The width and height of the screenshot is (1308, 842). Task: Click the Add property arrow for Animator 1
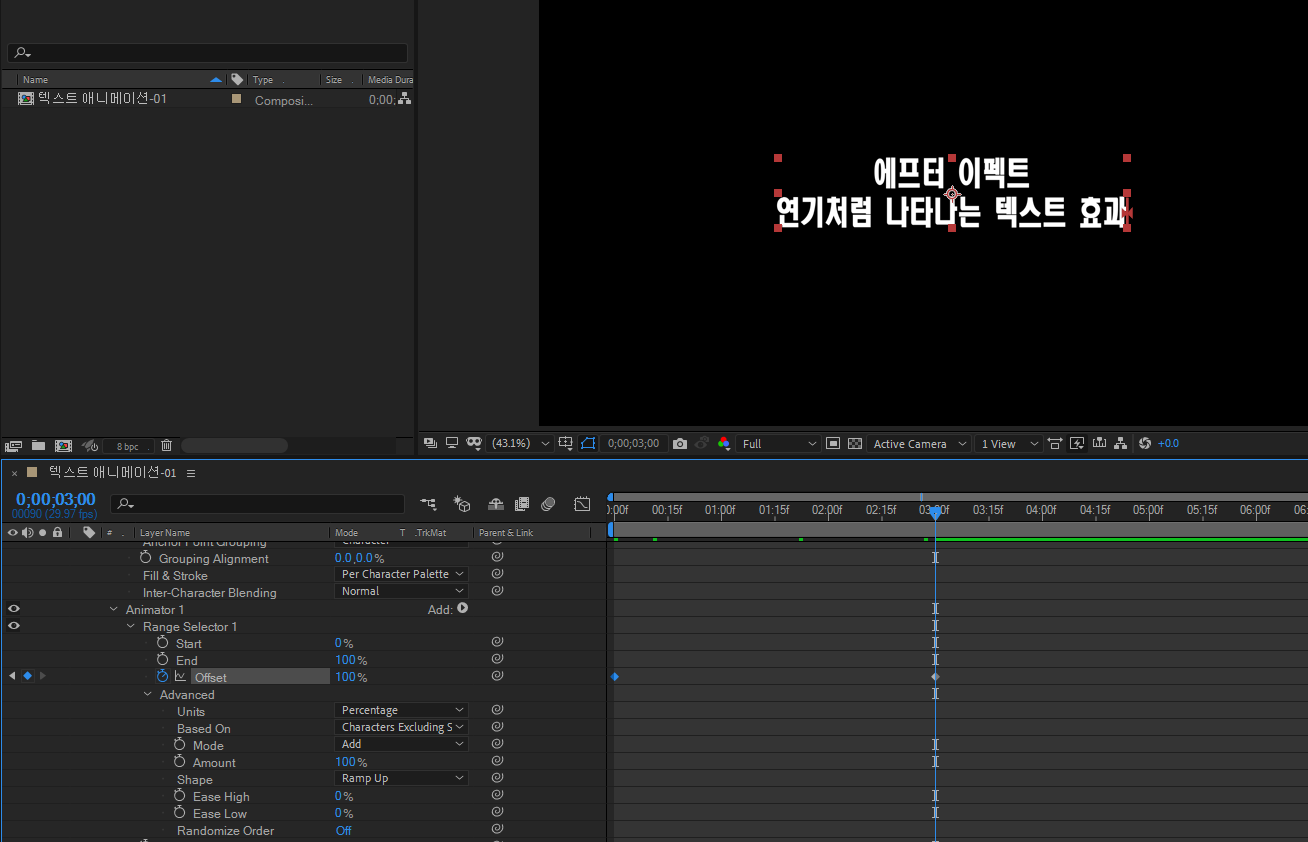click(x=463, y=608)
